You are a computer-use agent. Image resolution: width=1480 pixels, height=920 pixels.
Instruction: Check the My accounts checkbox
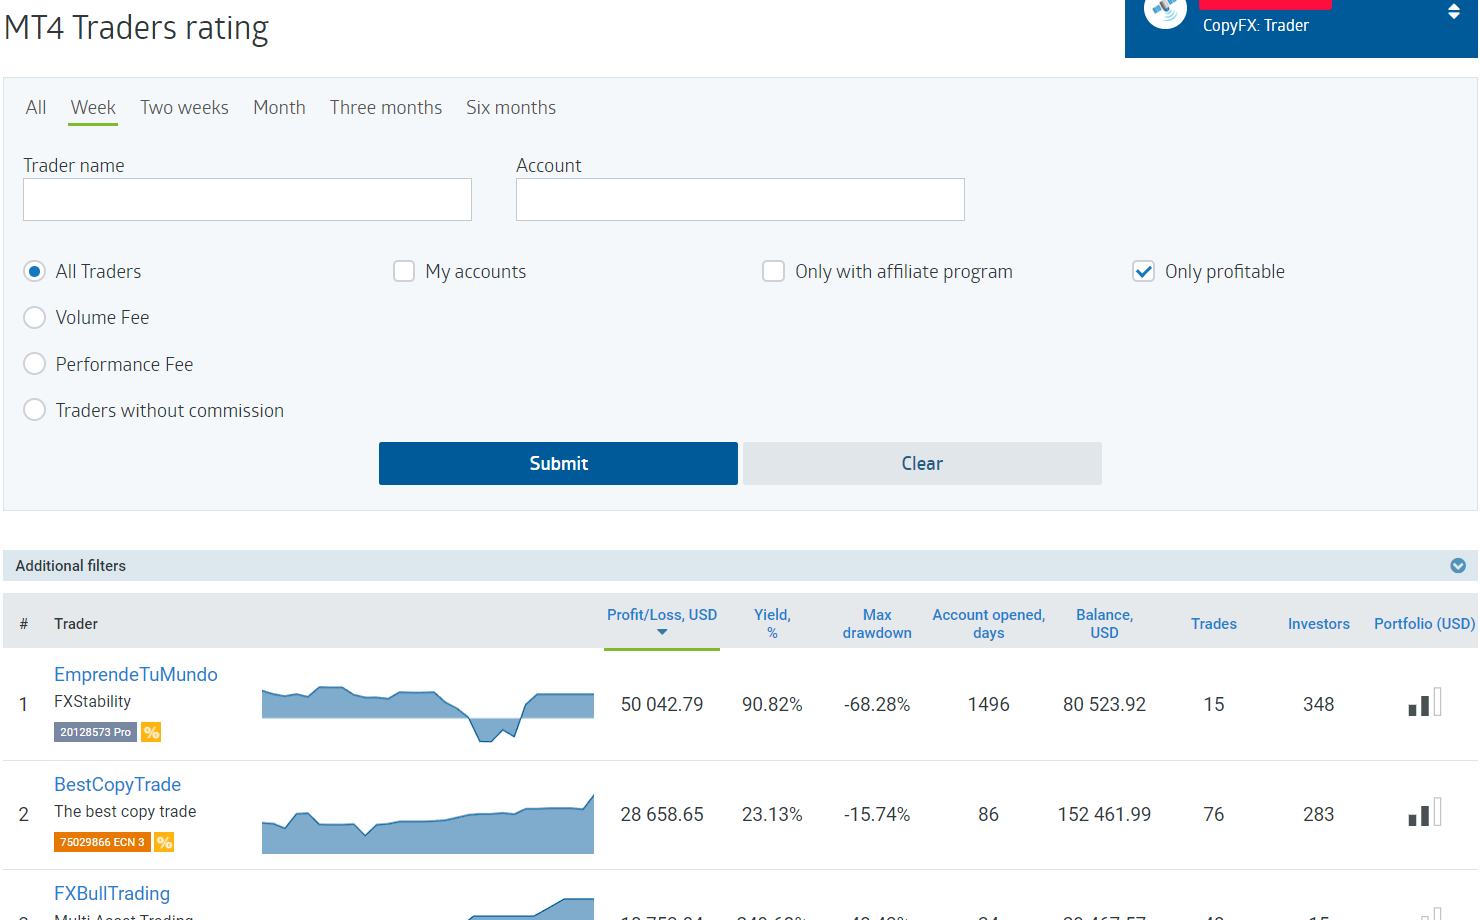[404, 271]
